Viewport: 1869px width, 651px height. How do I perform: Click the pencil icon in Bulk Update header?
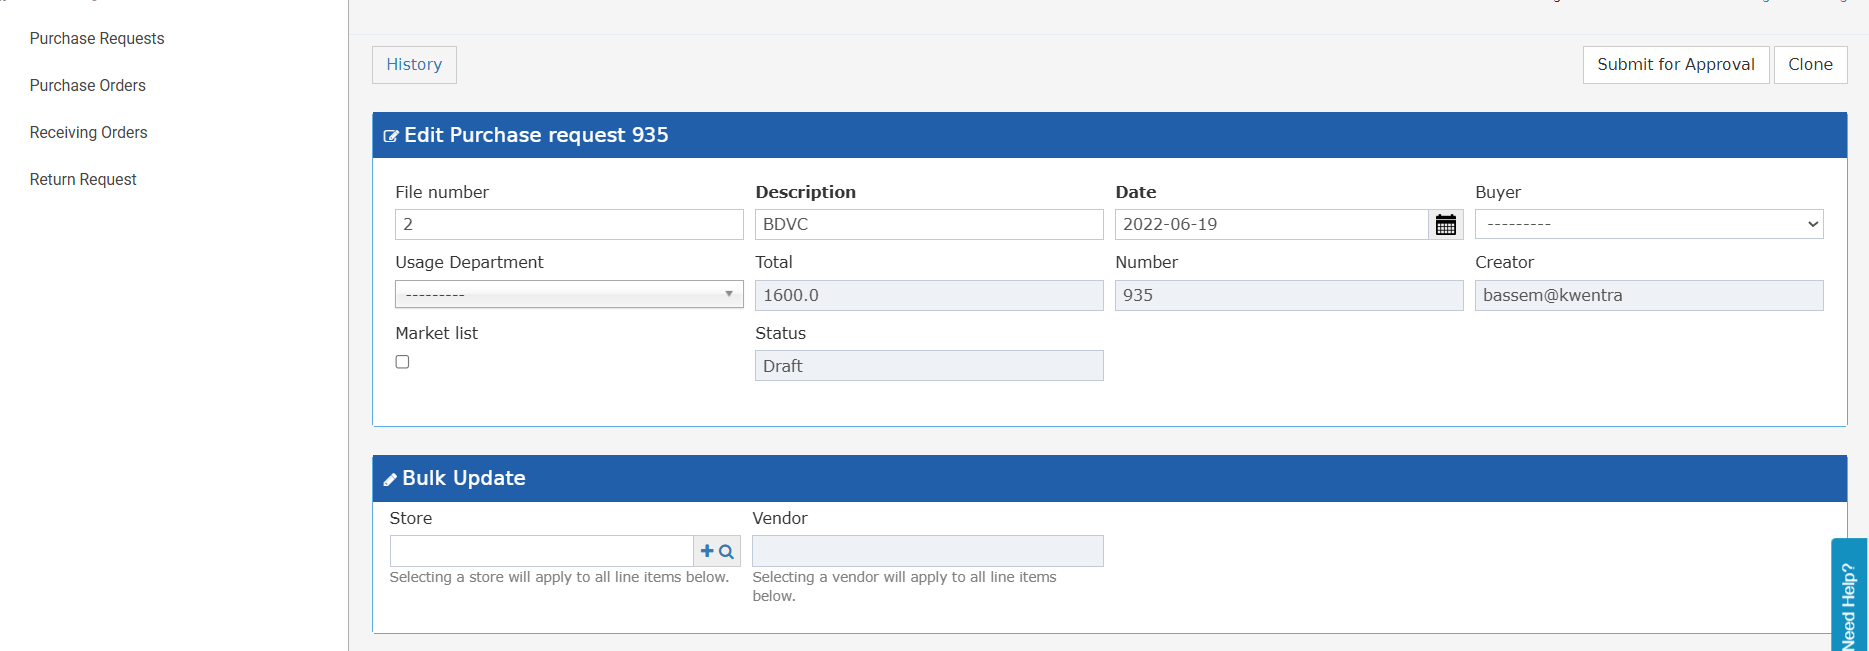pyautogui.click(x=390, y=480)
